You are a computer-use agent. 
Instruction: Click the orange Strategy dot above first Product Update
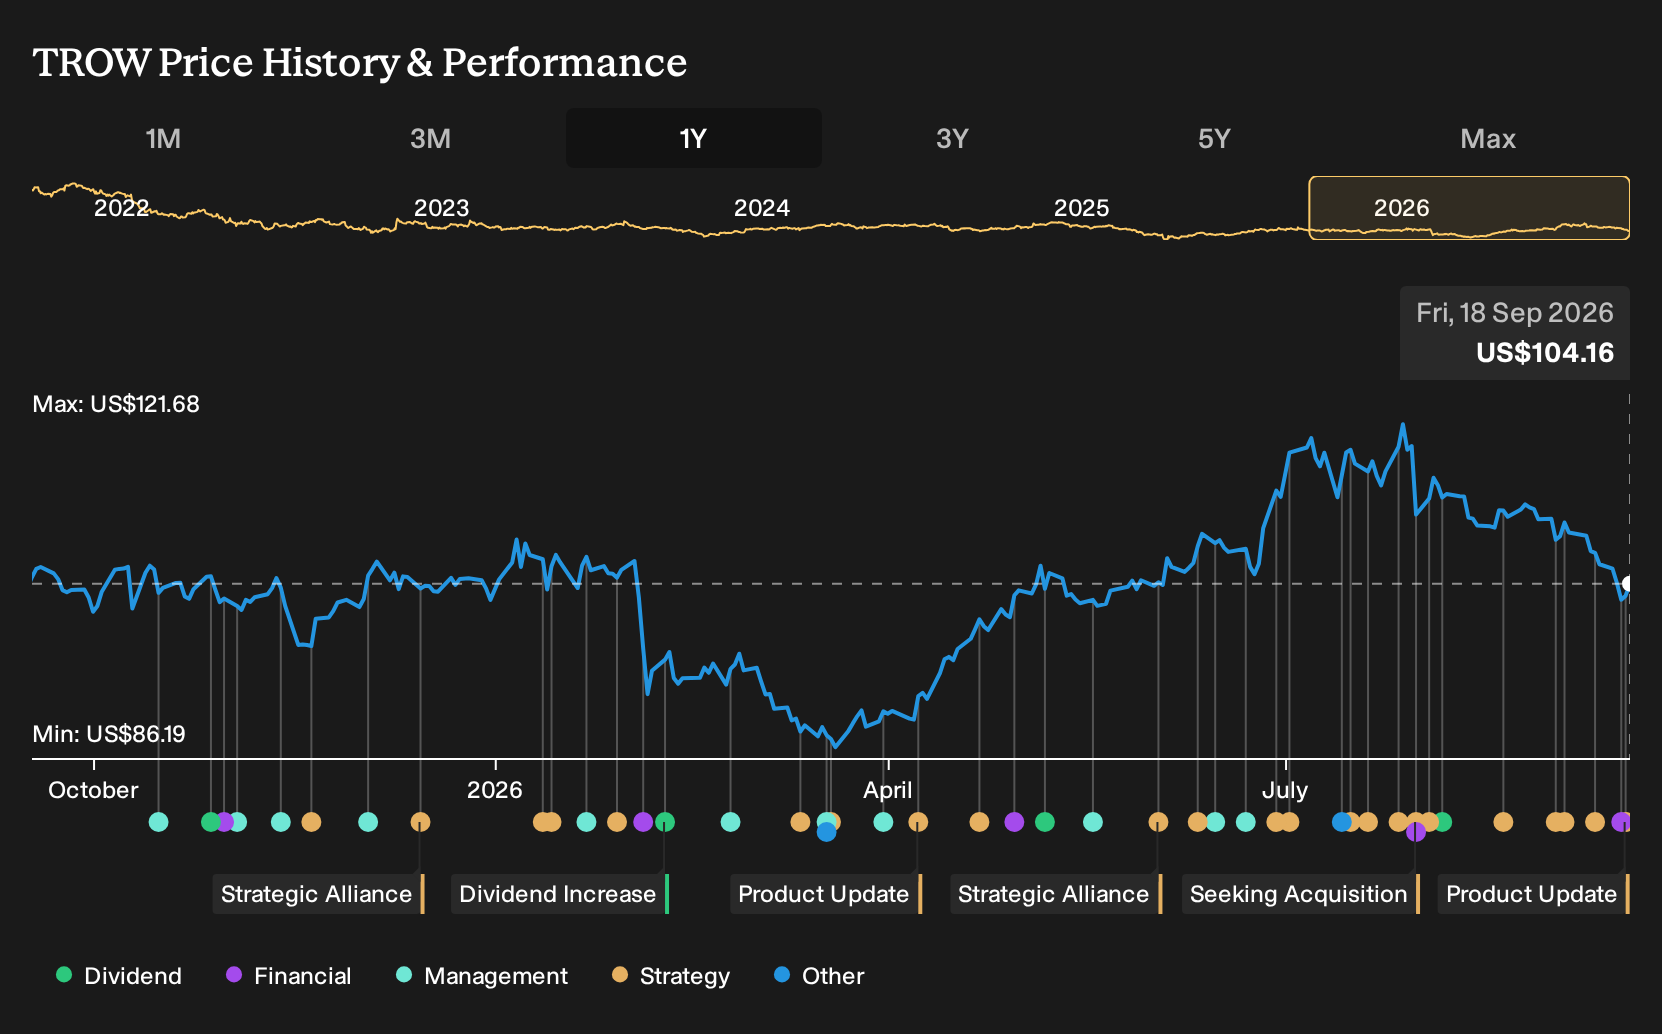[x=918, y=822]
